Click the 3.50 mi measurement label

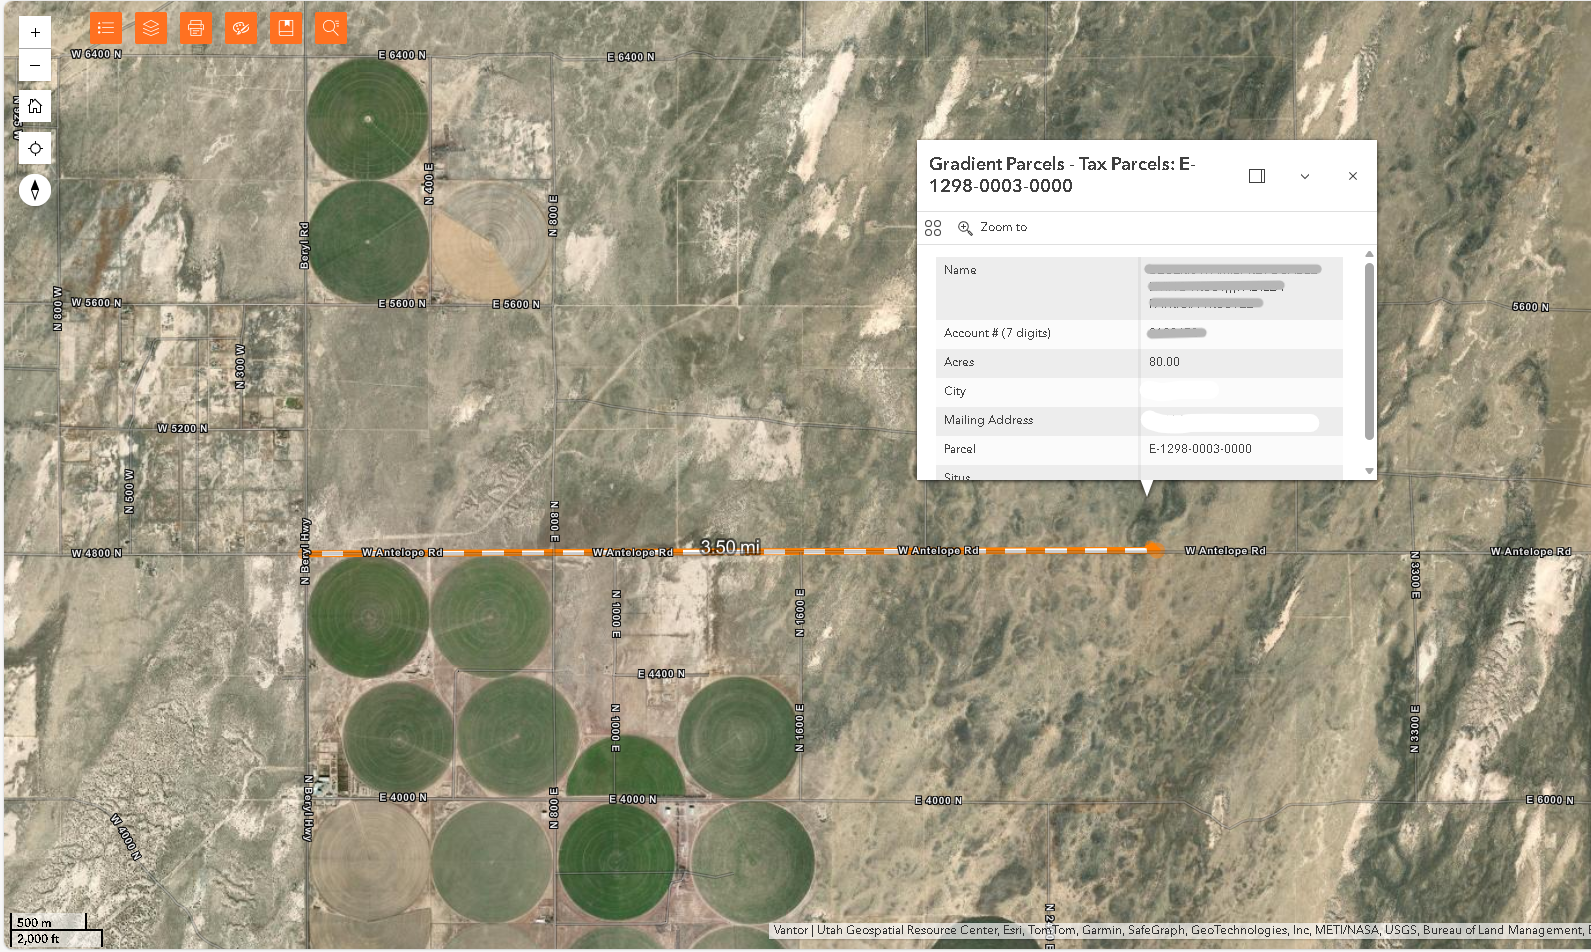pos(730,547)
